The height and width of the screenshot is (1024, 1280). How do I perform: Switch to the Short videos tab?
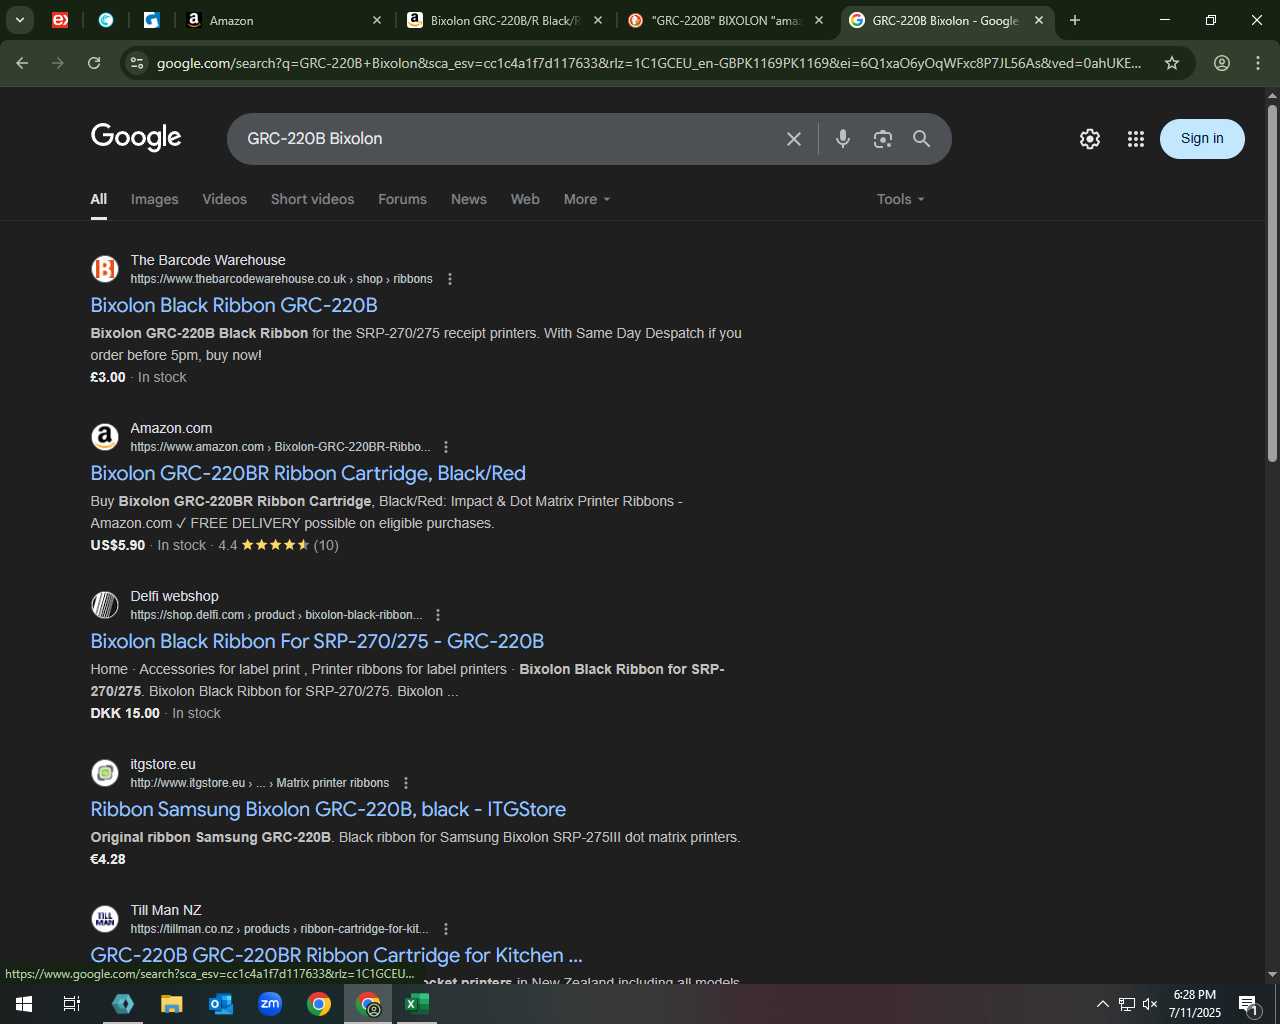[x=312, y=199]
